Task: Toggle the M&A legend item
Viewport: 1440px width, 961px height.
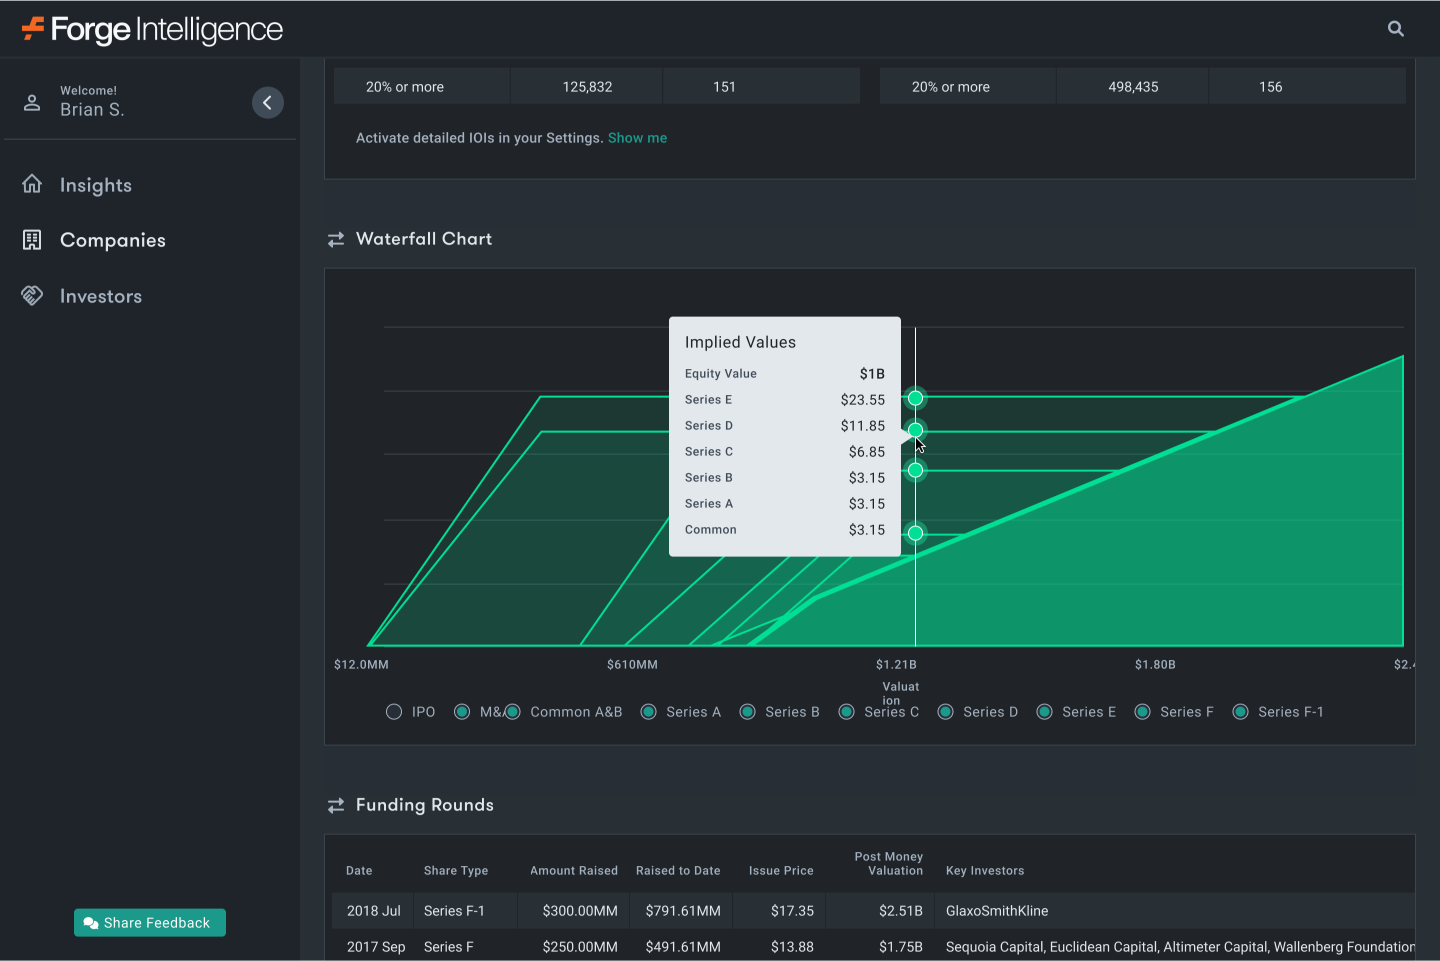Action: 462,711
